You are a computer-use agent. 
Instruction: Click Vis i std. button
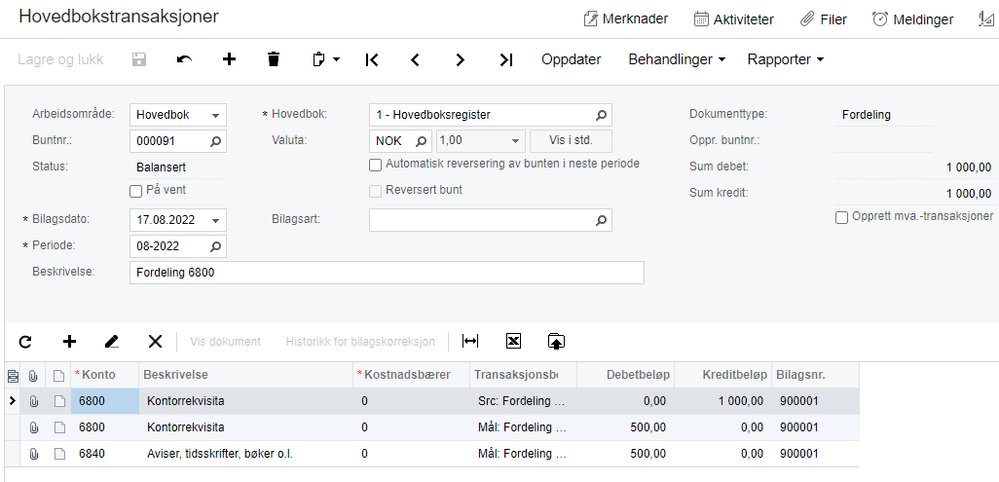571,141
